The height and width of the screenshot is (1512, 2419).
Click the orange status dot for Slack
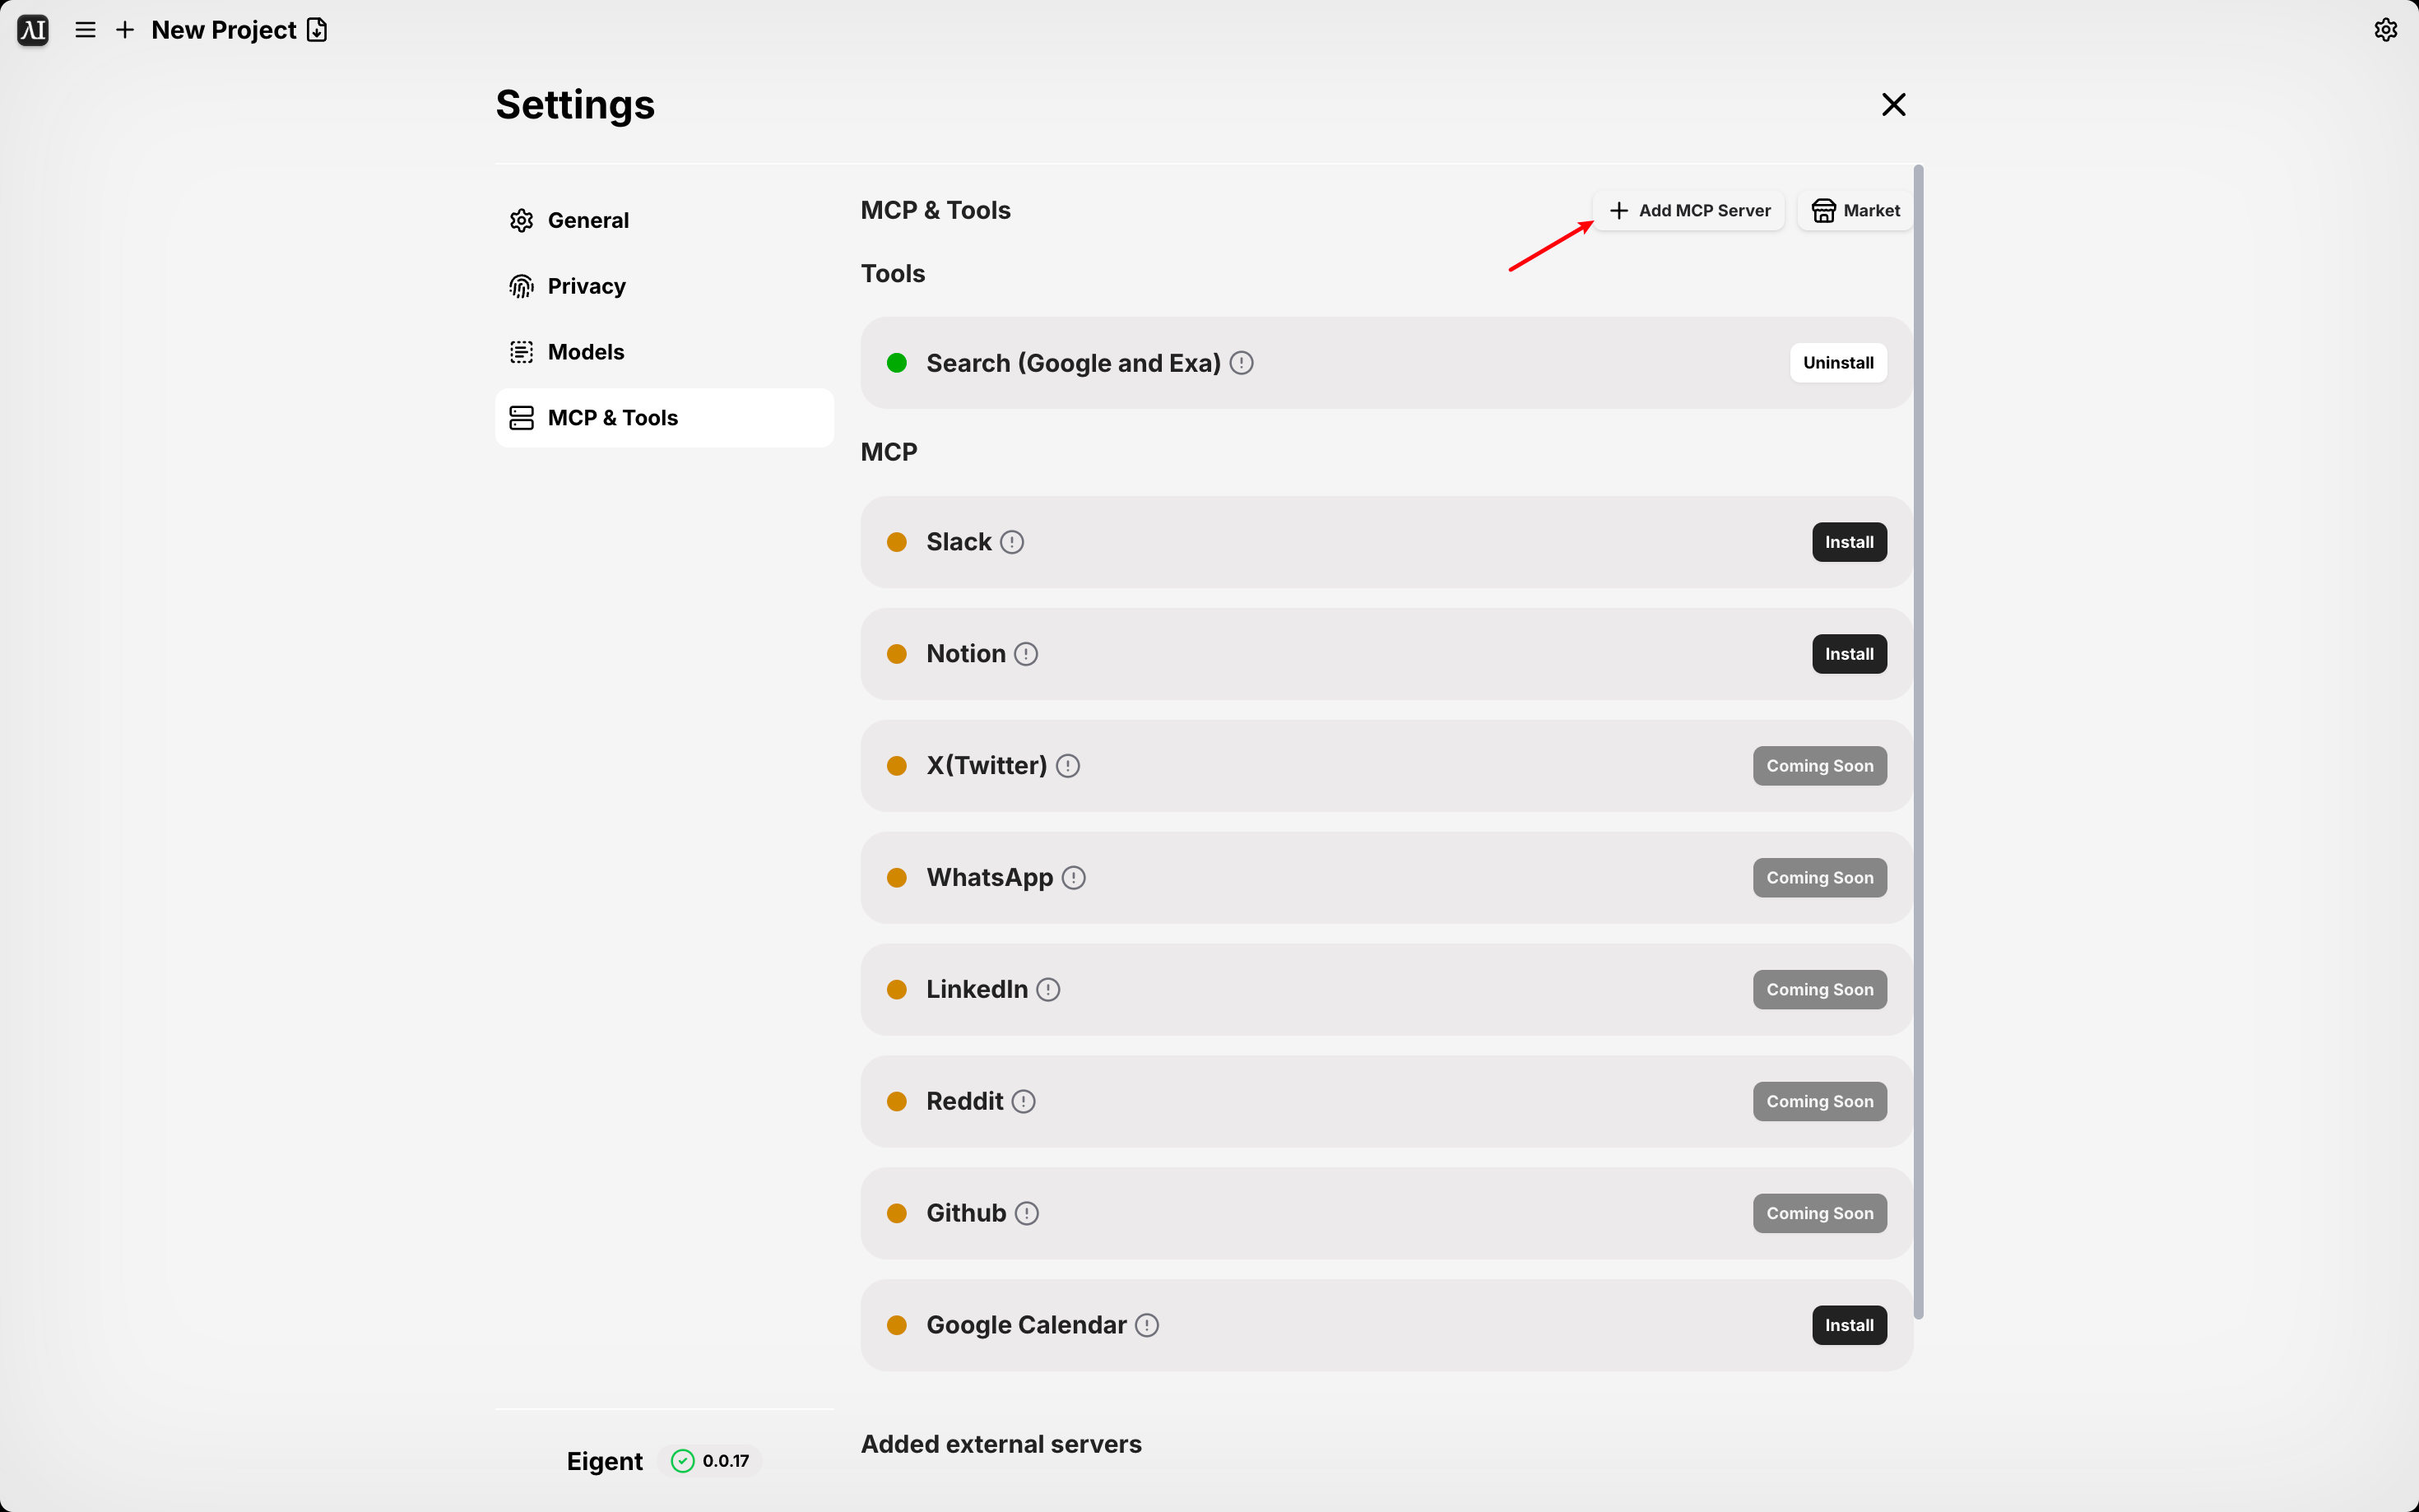click(897, 542)
